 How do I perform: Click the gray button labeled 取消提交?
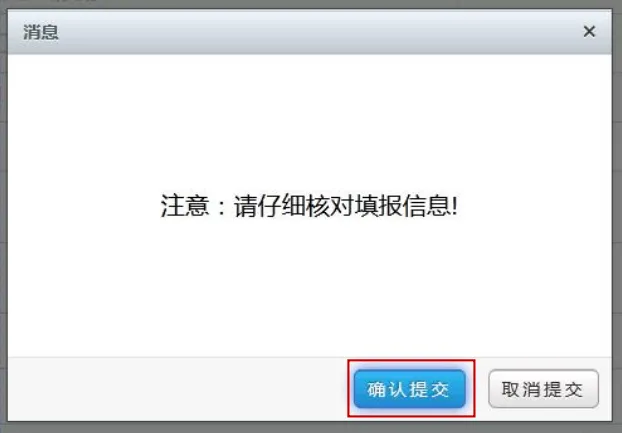click(x=543, y=389)
